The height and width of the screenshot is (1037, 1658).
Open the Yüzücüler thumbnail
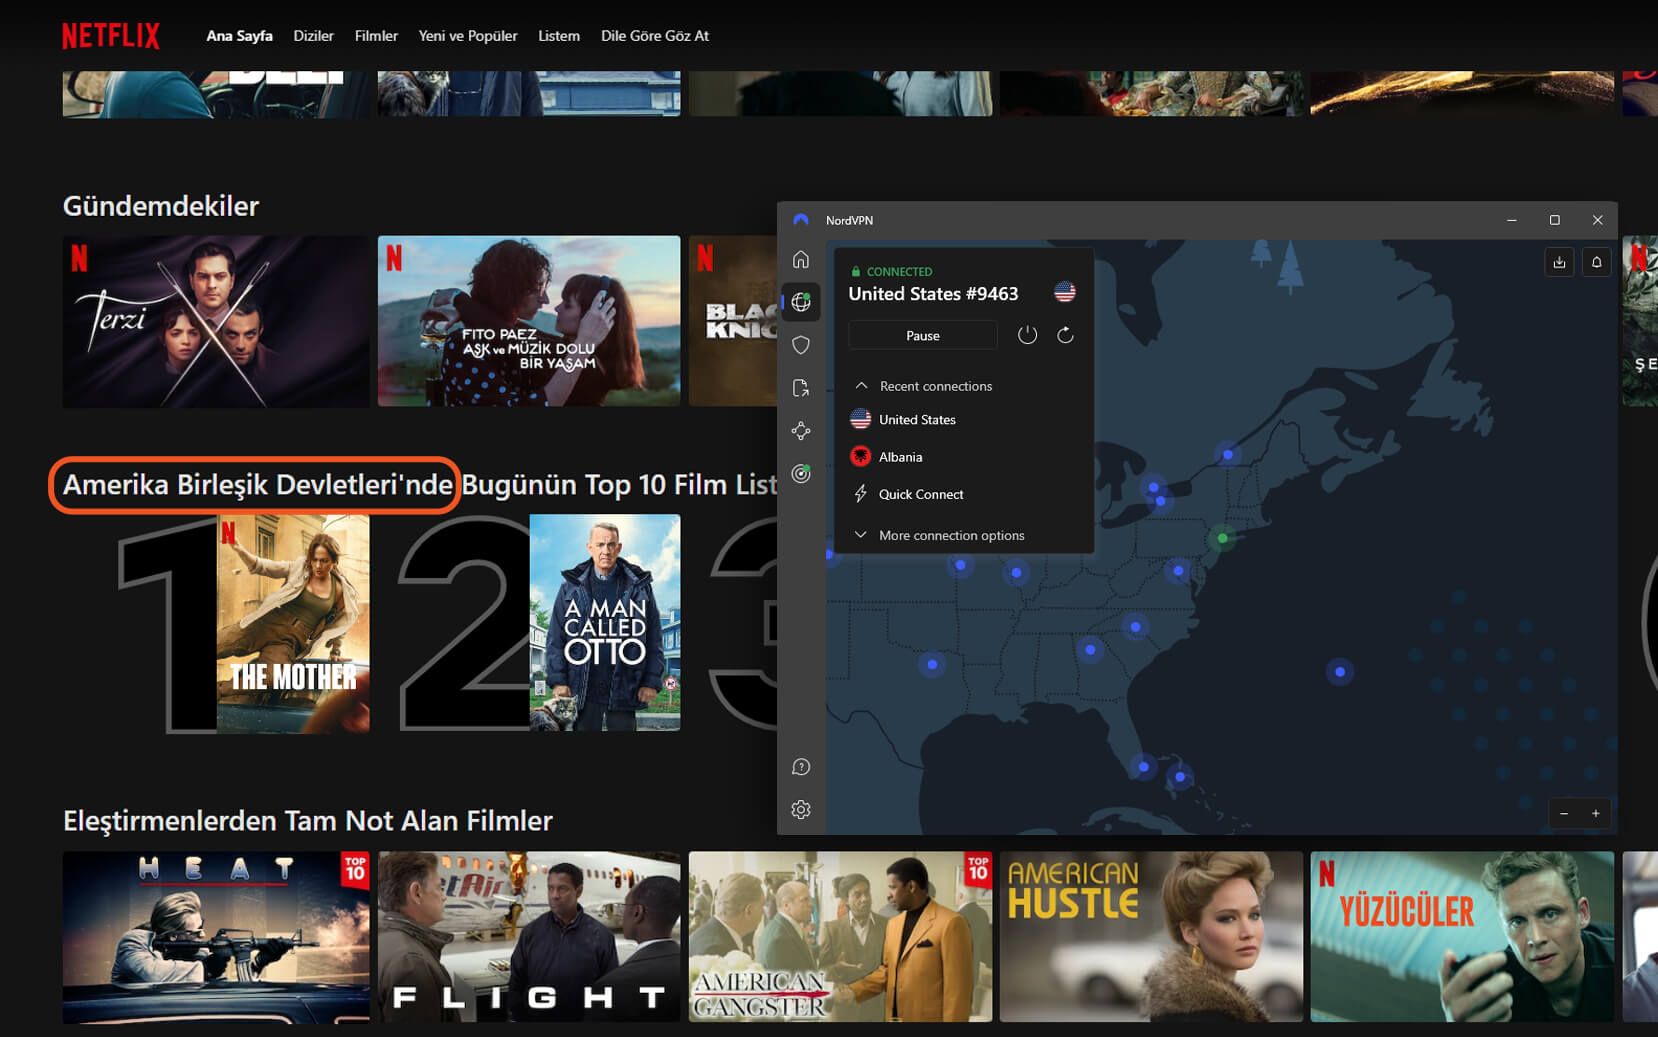pyautogui.click(x=1462, y=937)
